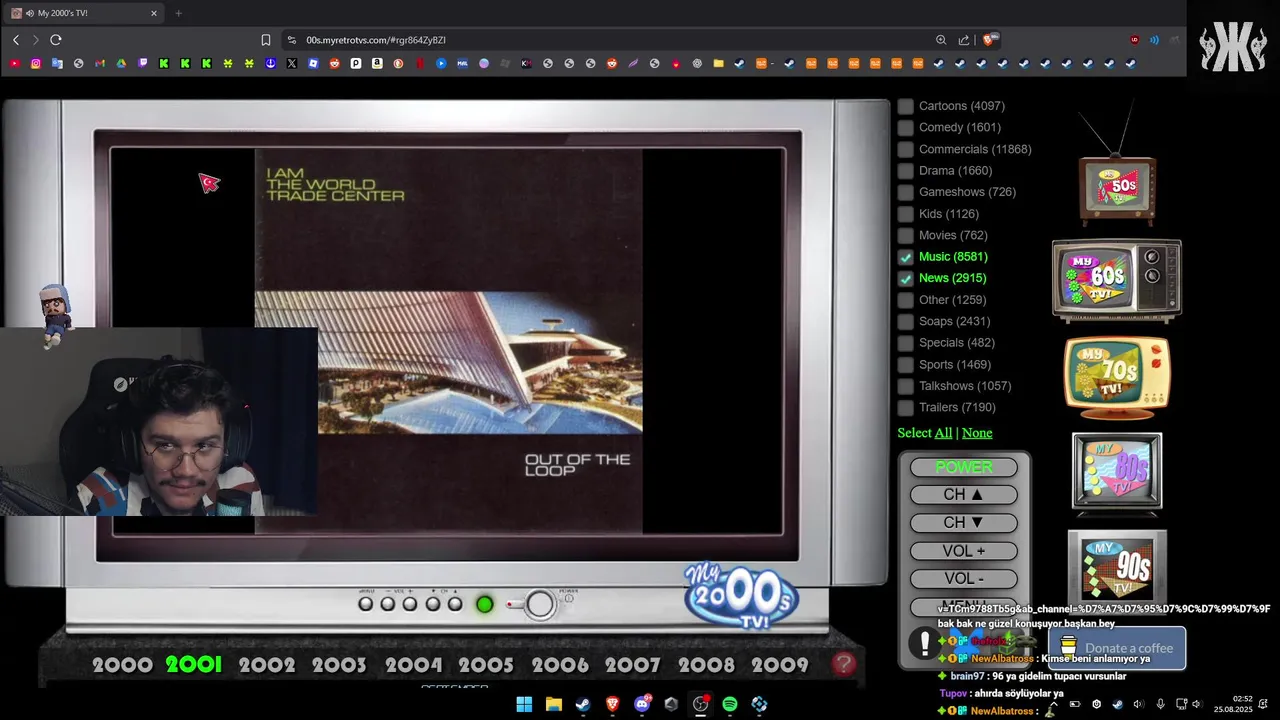
Task: Enable the Cartoons category checkbox
Action: pos(906,106)
